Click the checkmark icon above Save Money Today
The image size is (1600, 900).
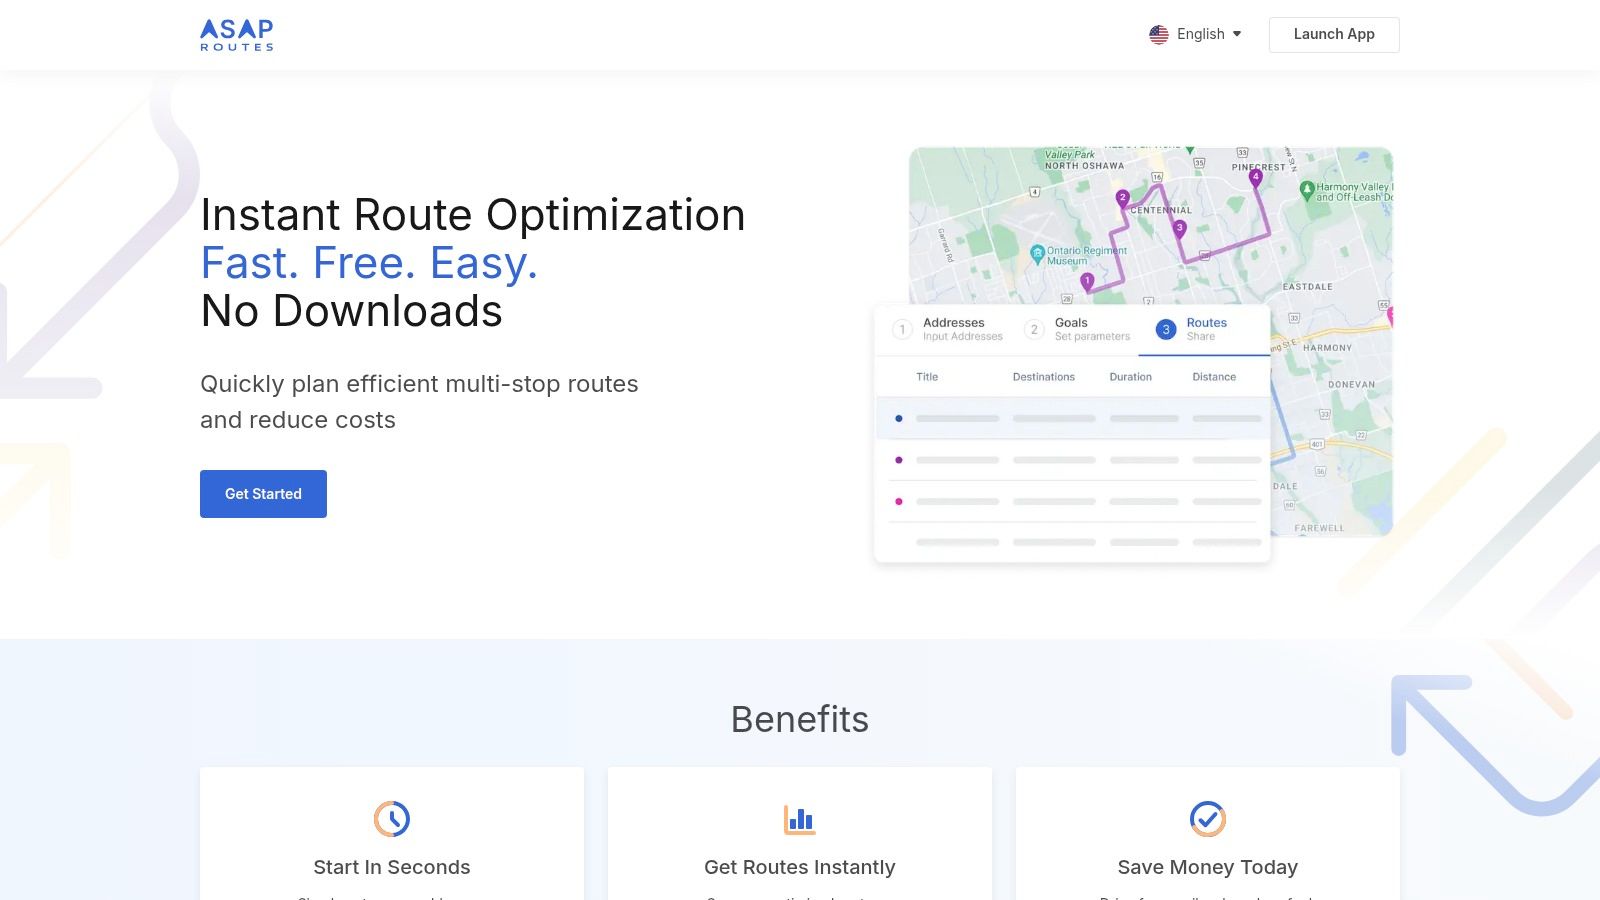[x=1207, y=818]
